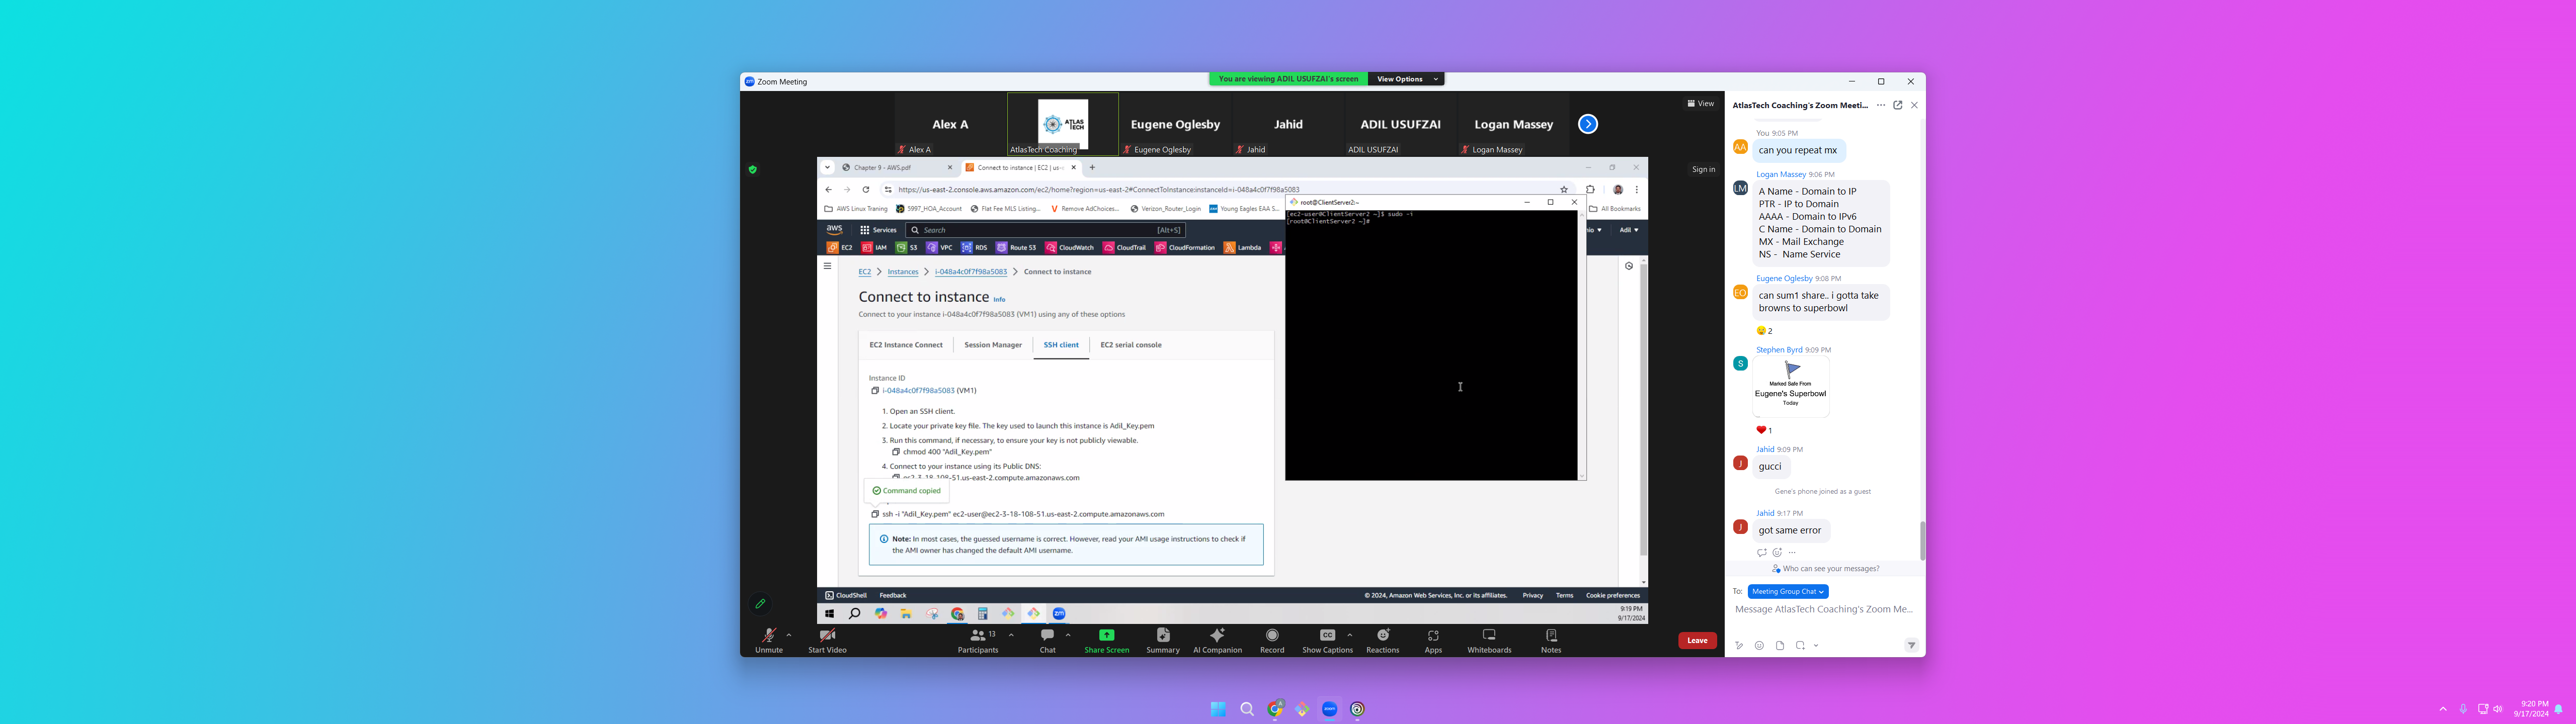Open the View menu at the top right

coord(1700,104)
